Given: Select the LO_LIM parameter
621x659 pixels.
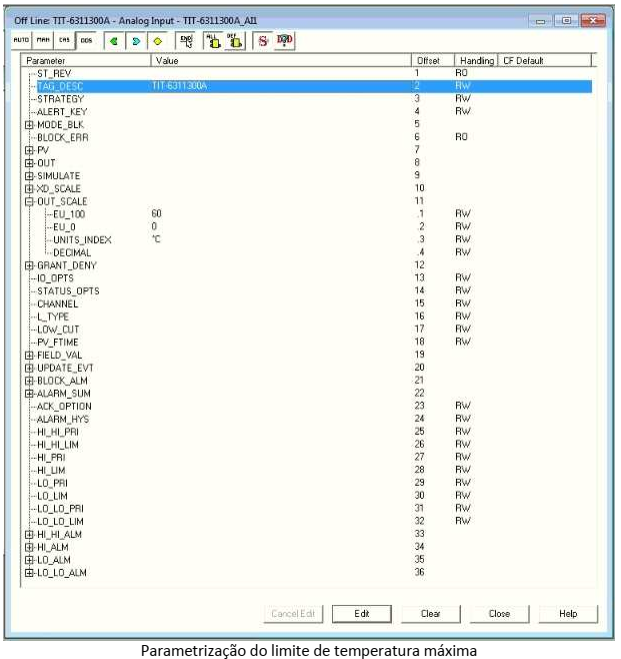Looking at the screenshot, I should click(x=52, y=496).
